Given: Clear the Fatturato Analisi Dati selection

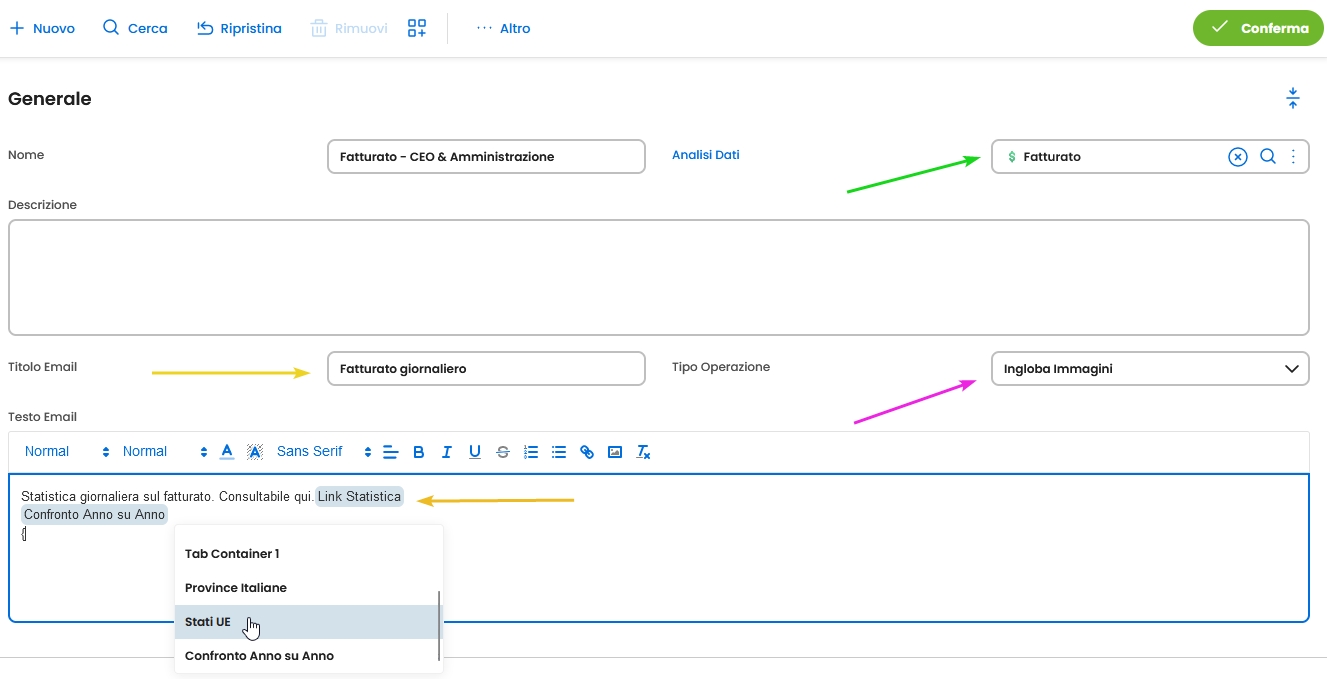Looking at the screenshot, I should (1238, 156).
